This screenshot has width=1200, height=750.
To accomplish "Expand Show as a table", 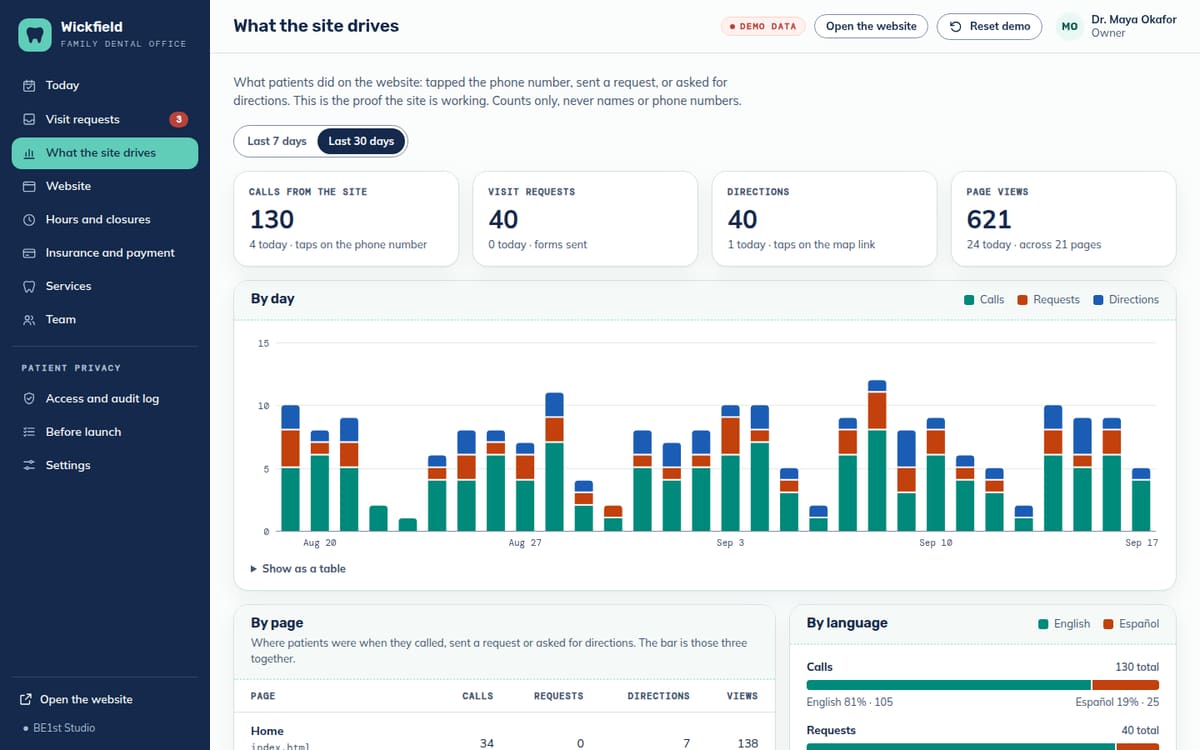I will coord(298,569).
